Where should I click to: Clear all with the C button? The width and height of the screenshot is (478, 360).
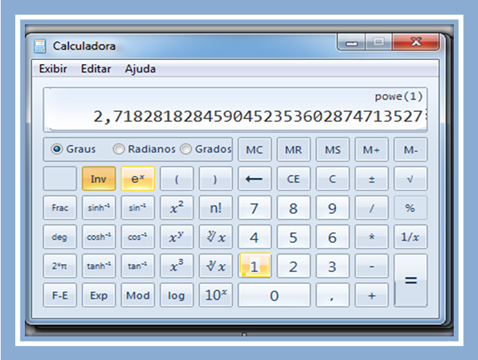(333, 179)
